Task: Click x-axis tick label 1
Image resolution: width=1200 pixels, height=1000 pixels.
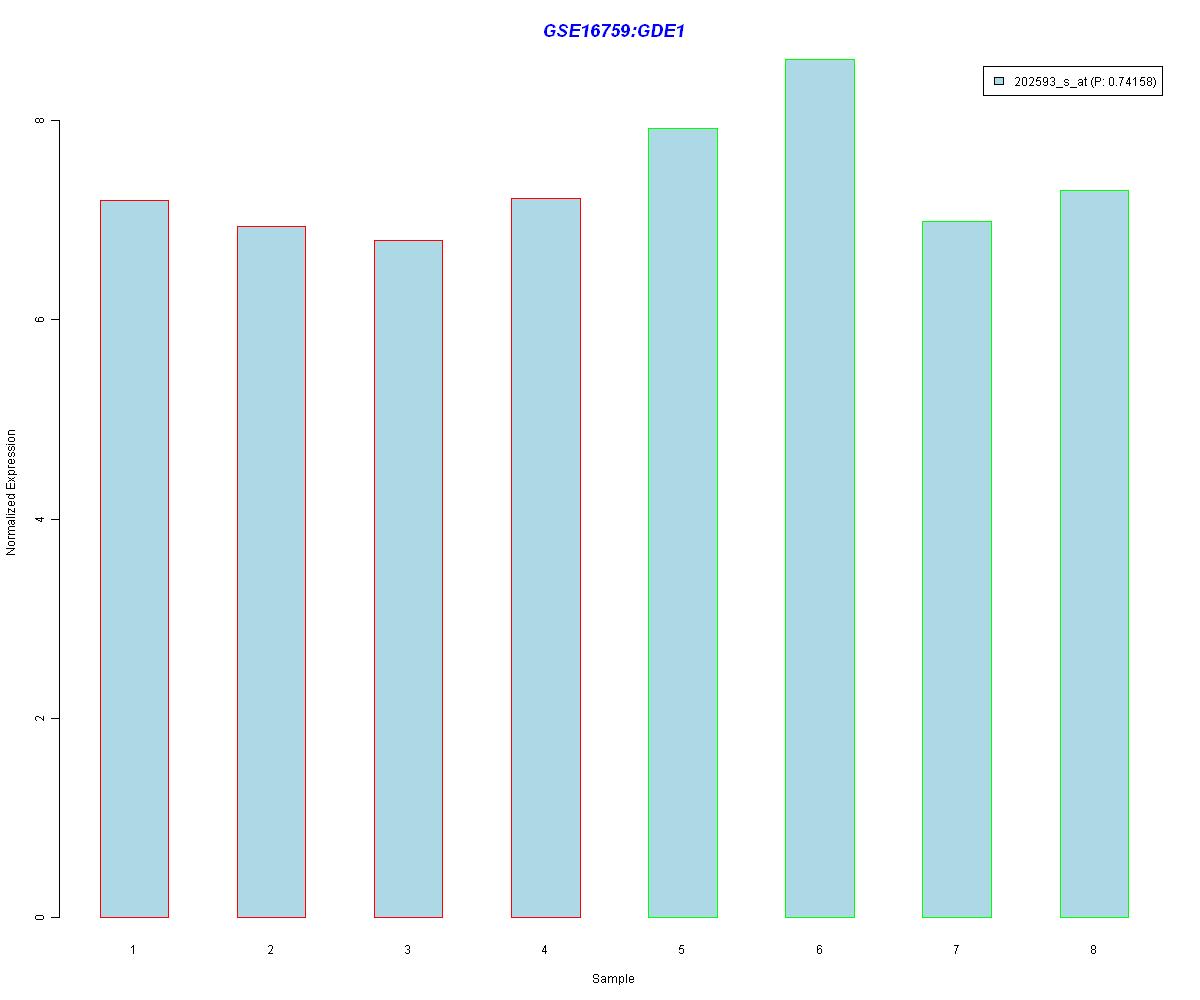Action: click(x=133, y=949)
